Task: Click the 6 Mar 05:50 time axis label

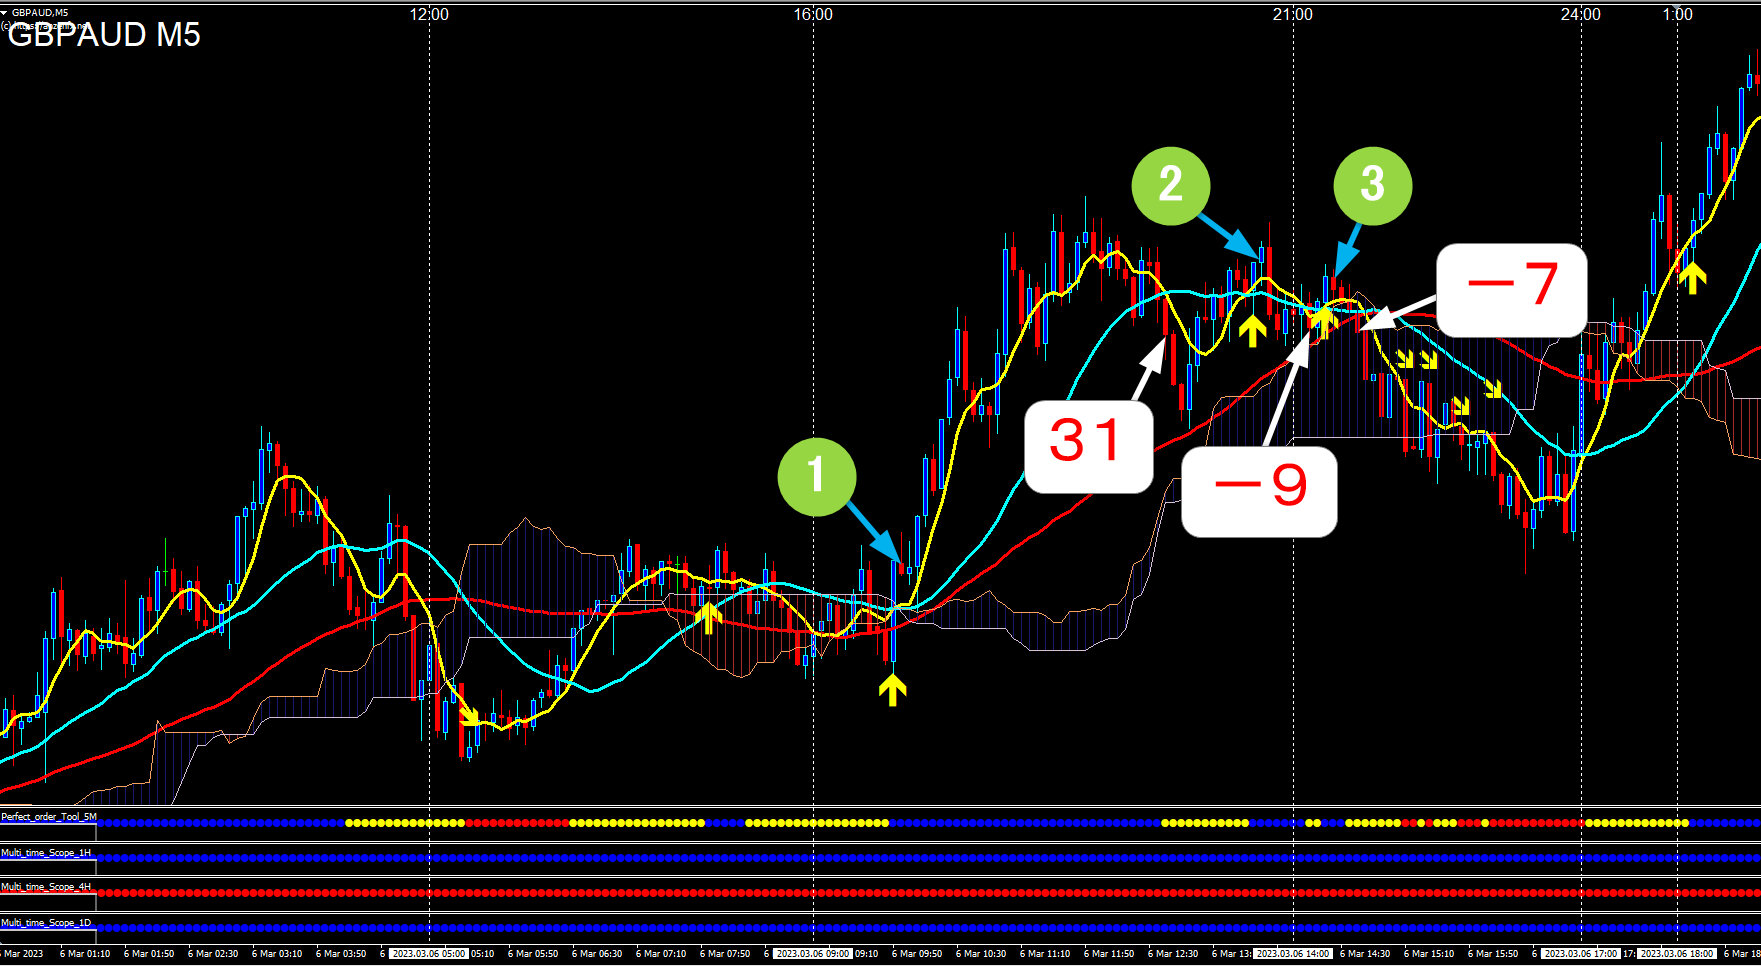Action: point(533,954)
